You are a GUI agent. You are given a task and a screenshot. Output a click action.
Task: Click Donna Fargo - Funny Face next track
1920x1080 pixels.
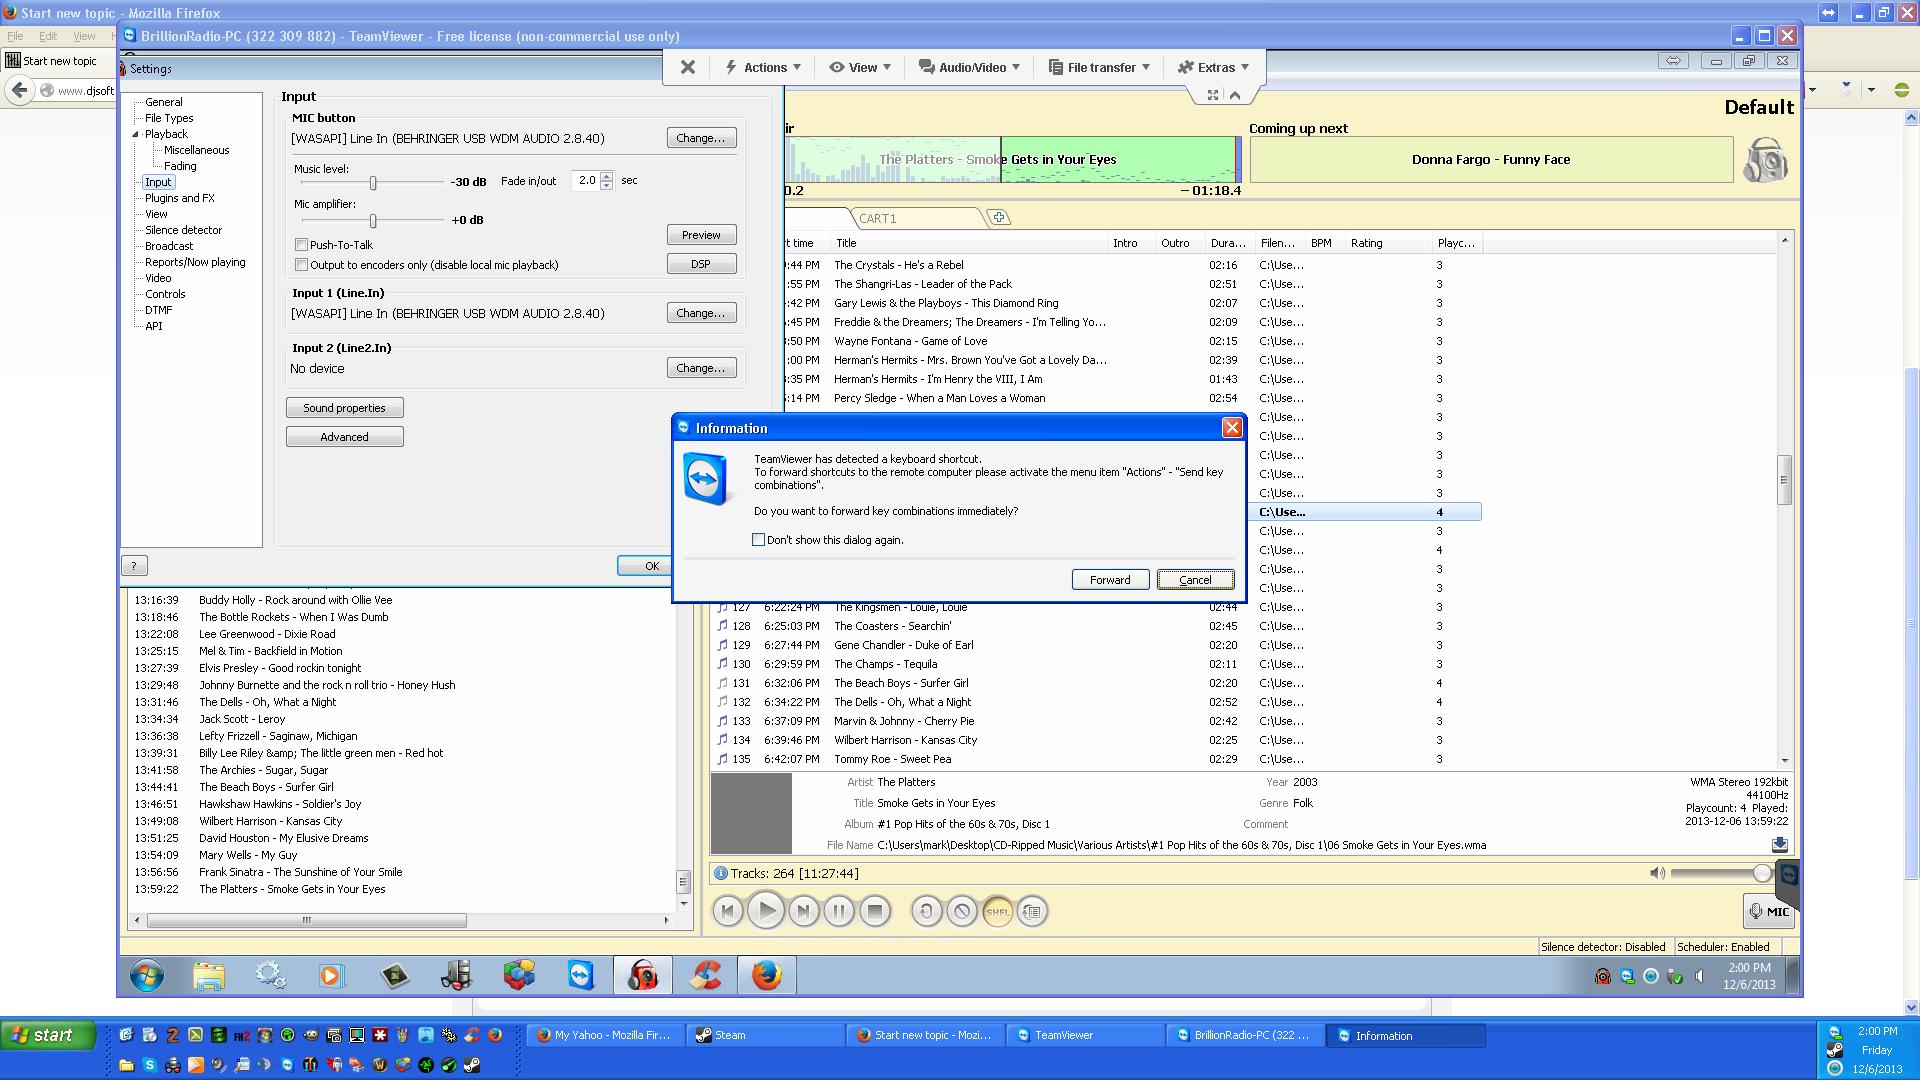pos(1491,160)
